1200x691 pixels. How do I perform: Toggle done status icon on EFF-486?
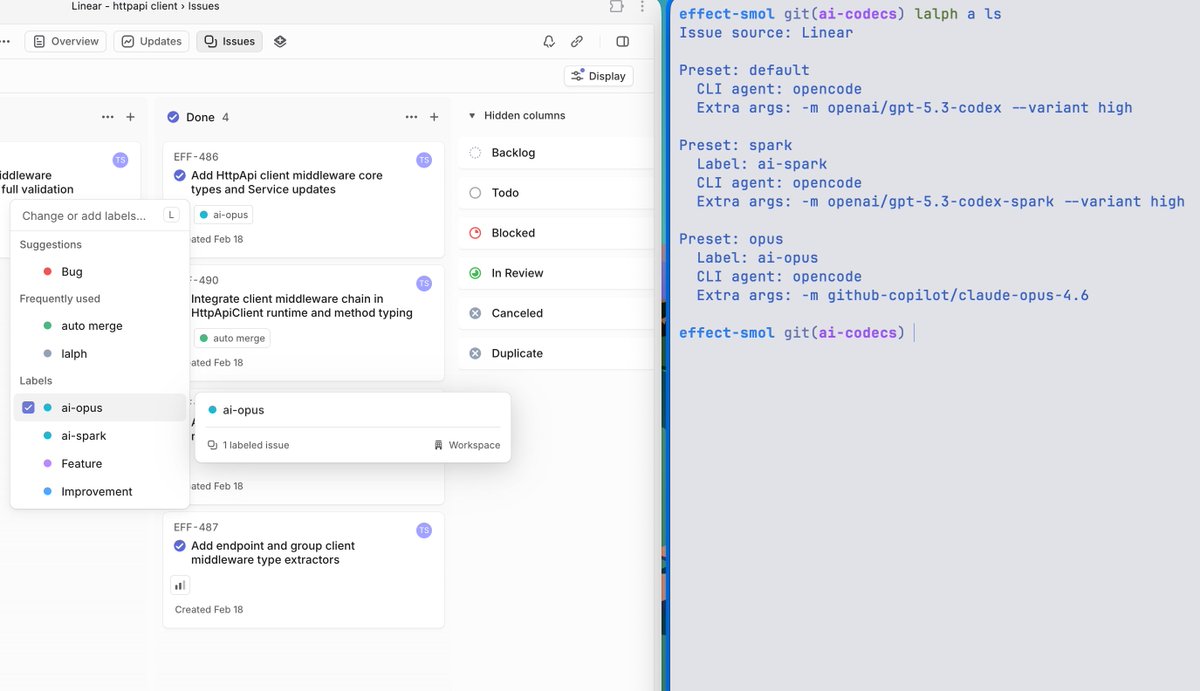(x=180, y=175)
